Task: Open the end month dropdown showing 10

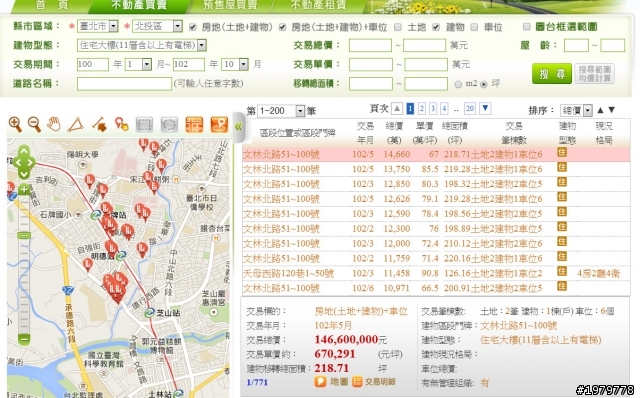Action: [235, 64]
